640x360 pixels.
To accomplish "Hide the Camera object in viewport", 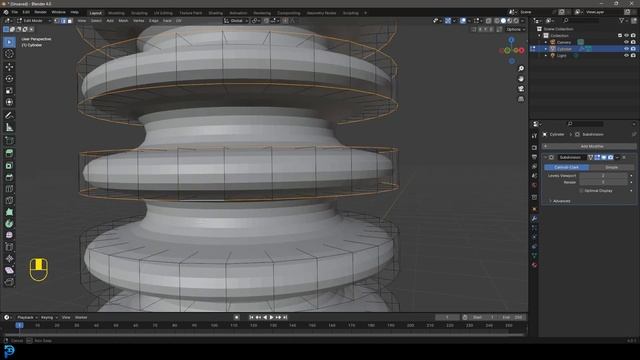I will tap(626, 42).
